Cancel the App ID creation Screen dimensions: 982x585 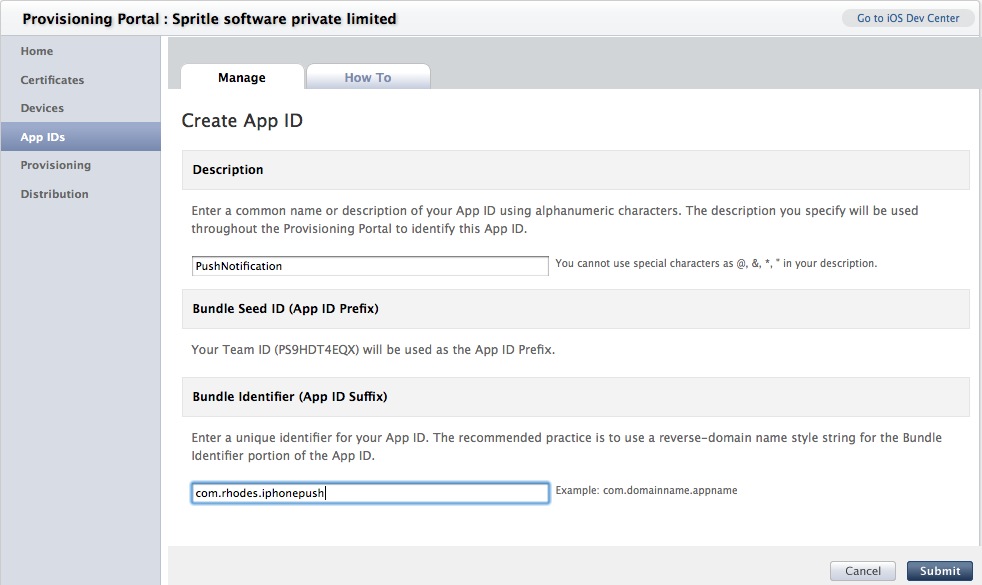pyautogui.click(x=862, y=571)
